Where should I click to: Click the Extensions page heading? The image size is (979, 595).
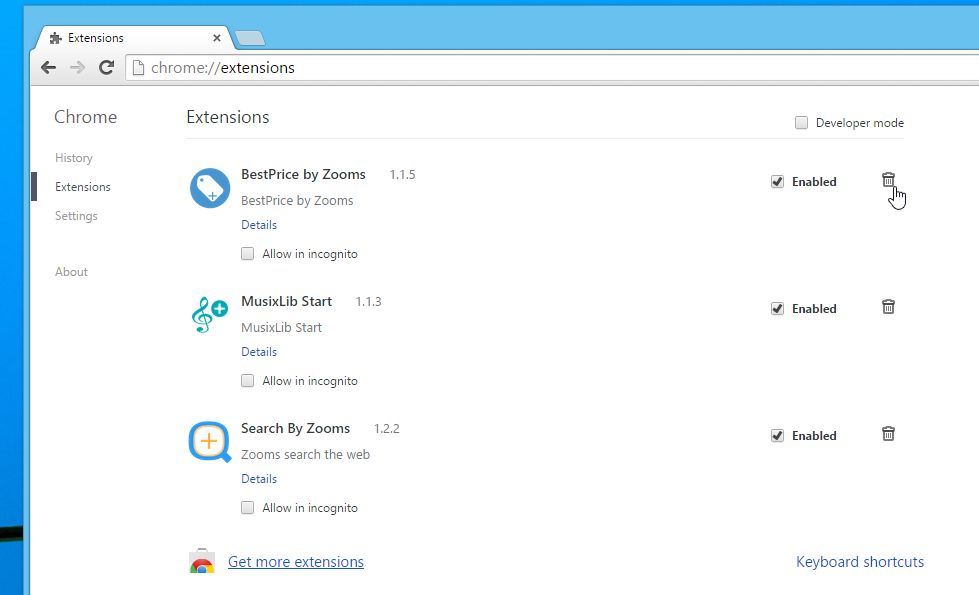click(x=228, y=117)
